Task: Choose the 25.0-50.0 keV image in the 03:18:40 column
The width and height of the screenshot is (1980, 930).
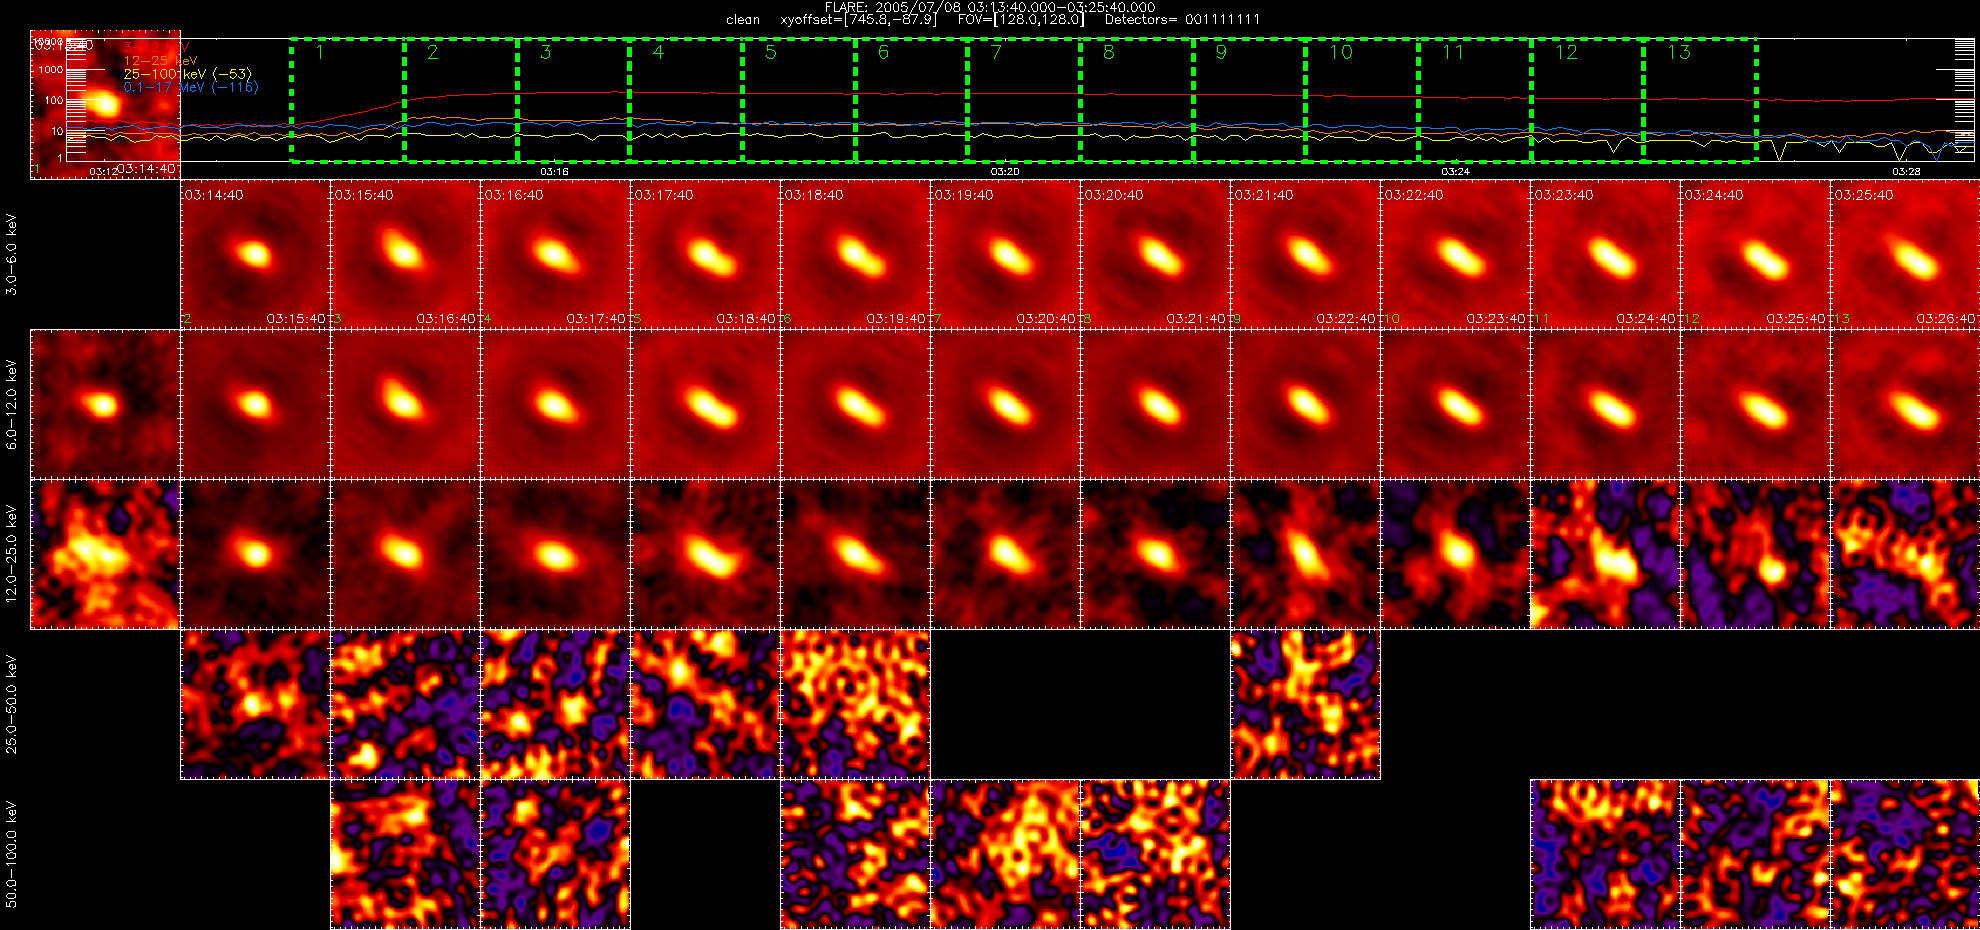Action: pos(855,704)
